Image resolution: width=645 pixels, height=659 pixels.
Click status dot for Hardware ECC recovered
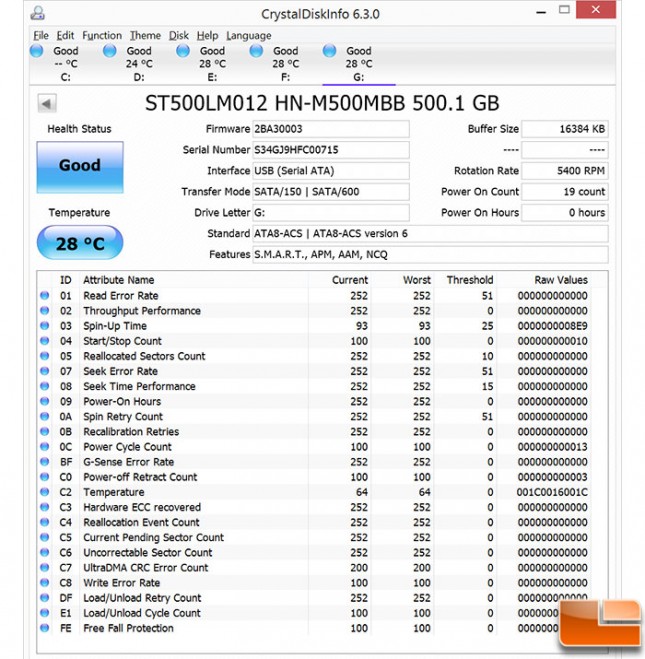point(45,507)
